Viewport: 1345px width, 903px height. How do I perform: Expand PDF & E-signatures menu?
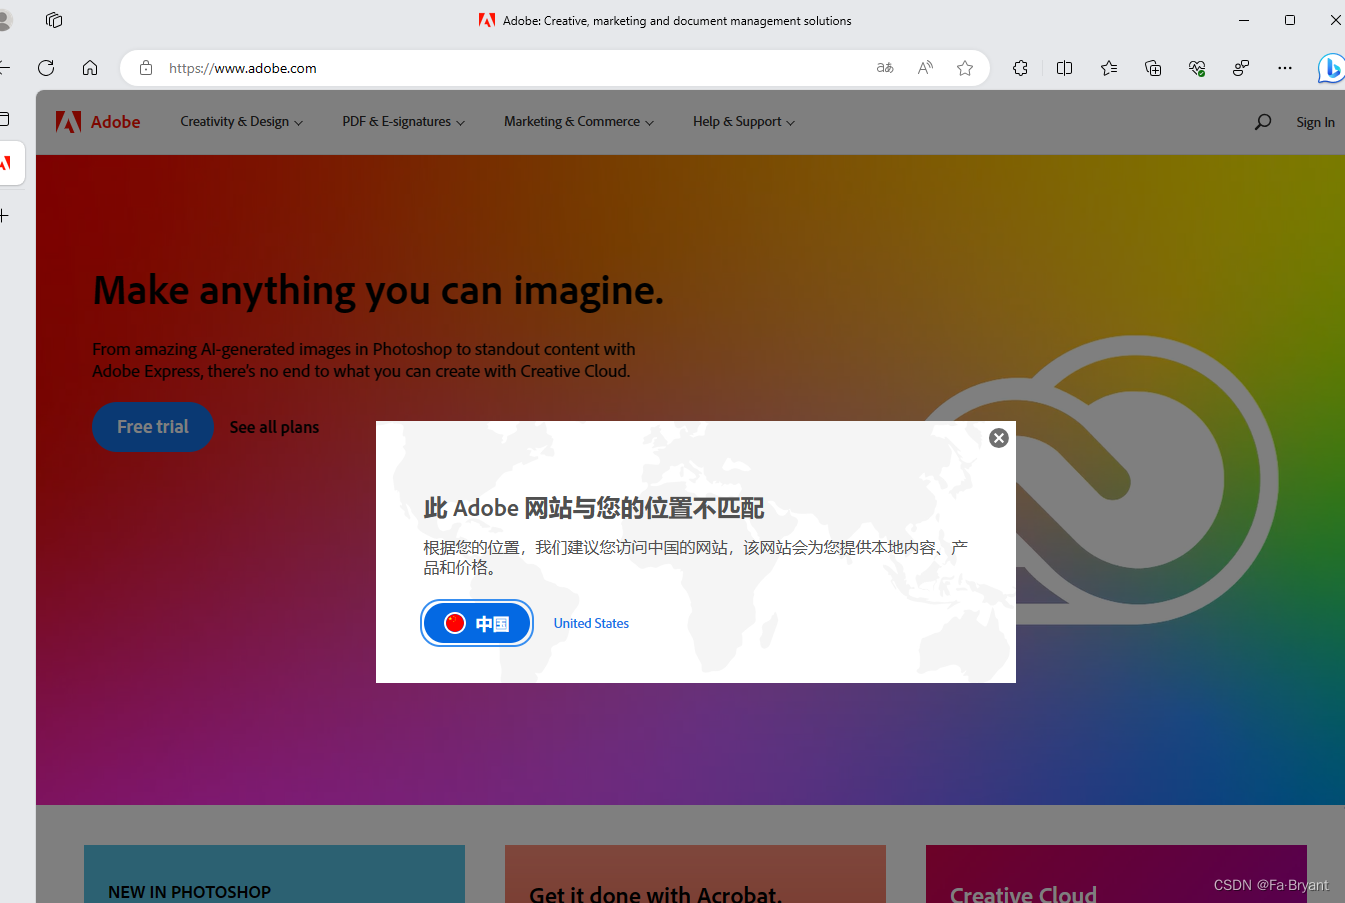[x=403, y=122]
